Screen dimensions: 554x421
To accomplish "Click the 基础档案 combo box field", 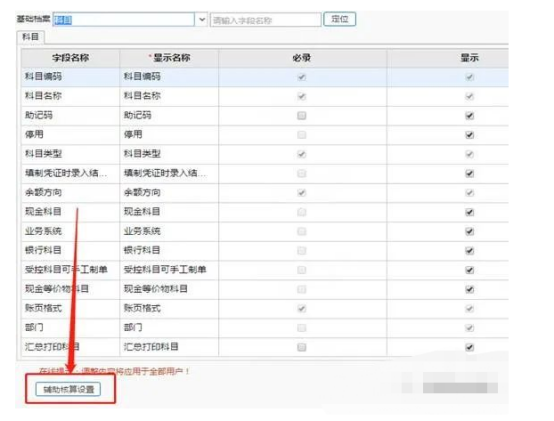I will click(x=123, y=19).
